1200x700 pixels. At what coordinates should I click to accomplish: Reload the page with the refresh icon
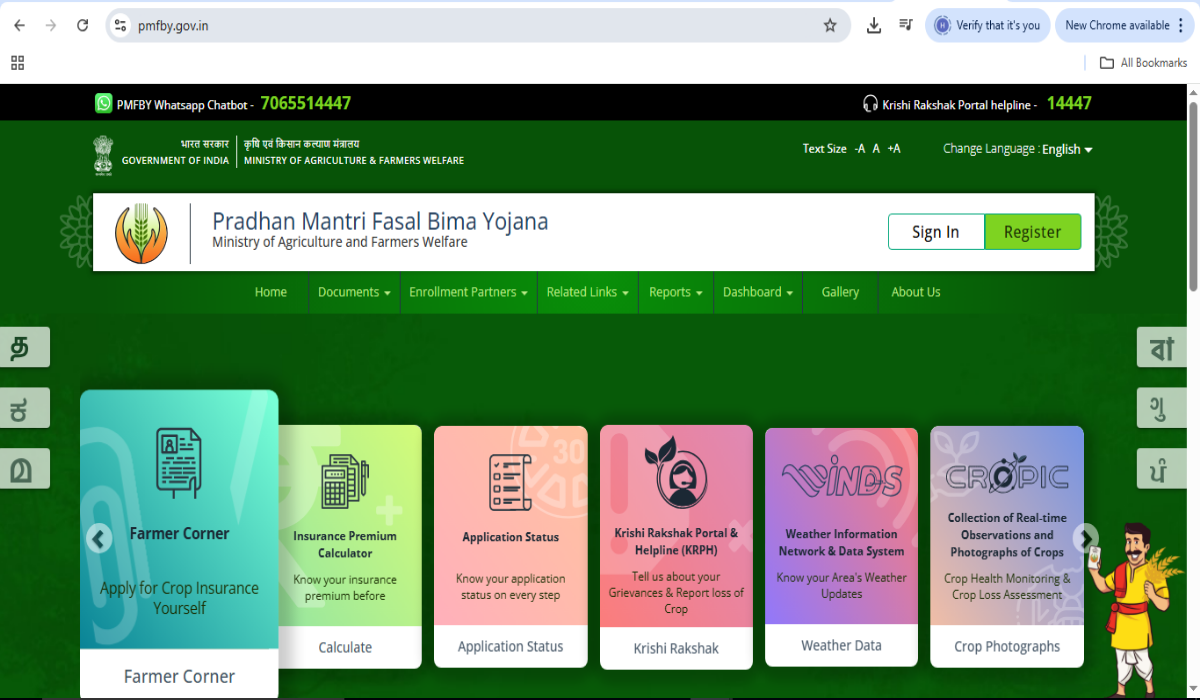point(83,25)
